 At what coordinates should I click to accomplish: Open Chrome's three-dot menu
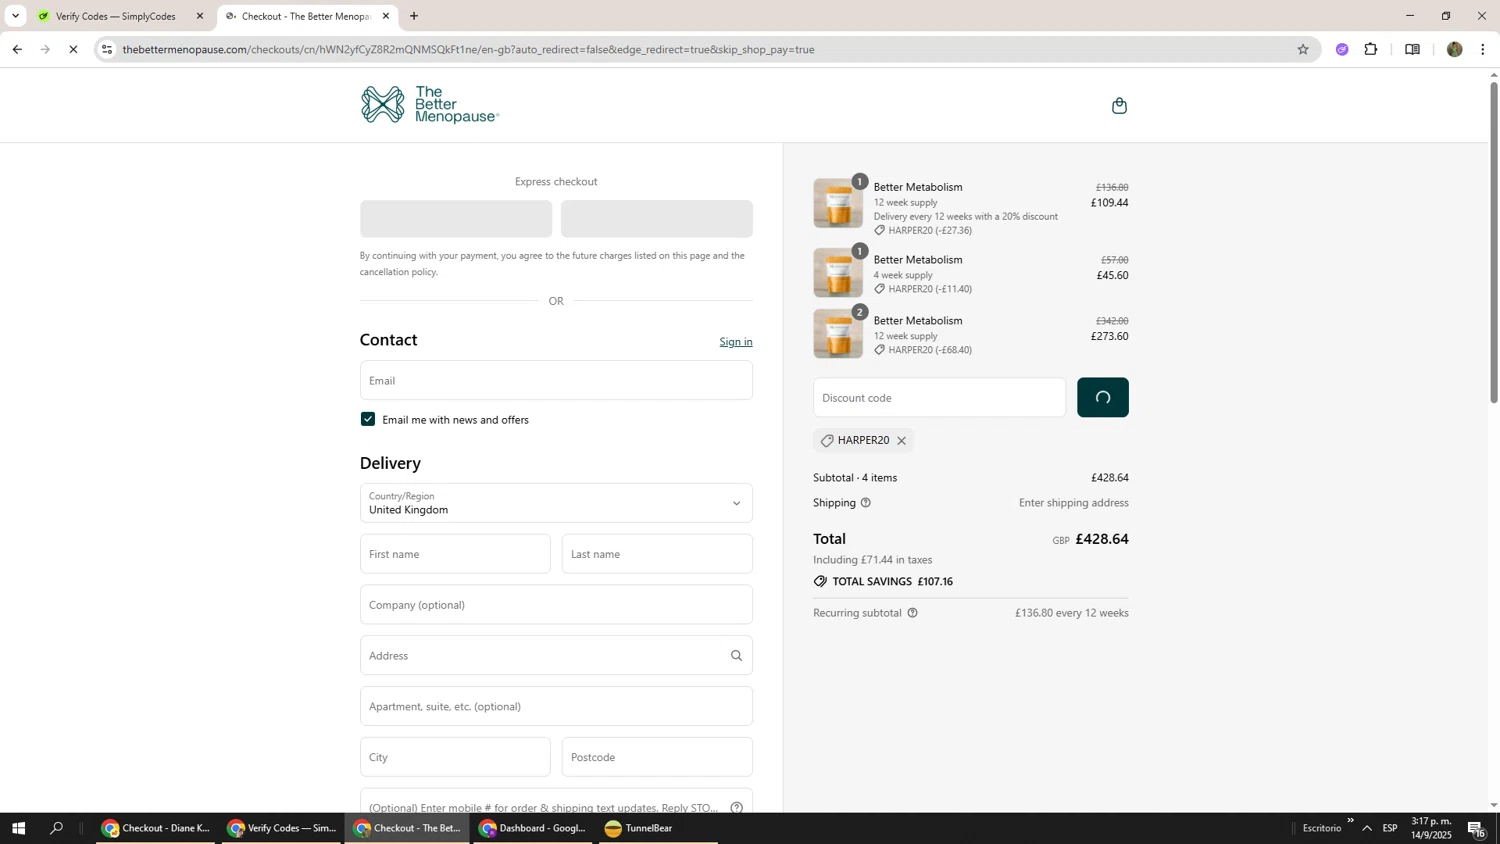coord(1482,49)
